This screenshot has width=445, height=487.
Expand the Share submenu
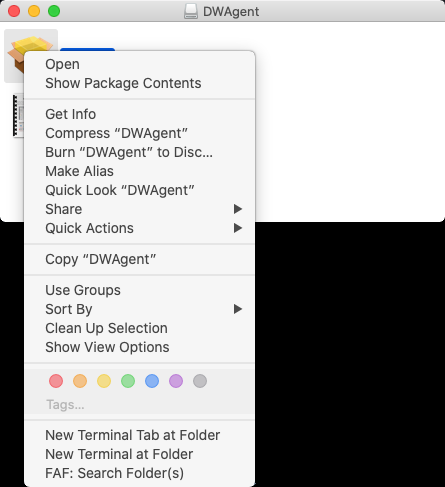coord(140,209)
